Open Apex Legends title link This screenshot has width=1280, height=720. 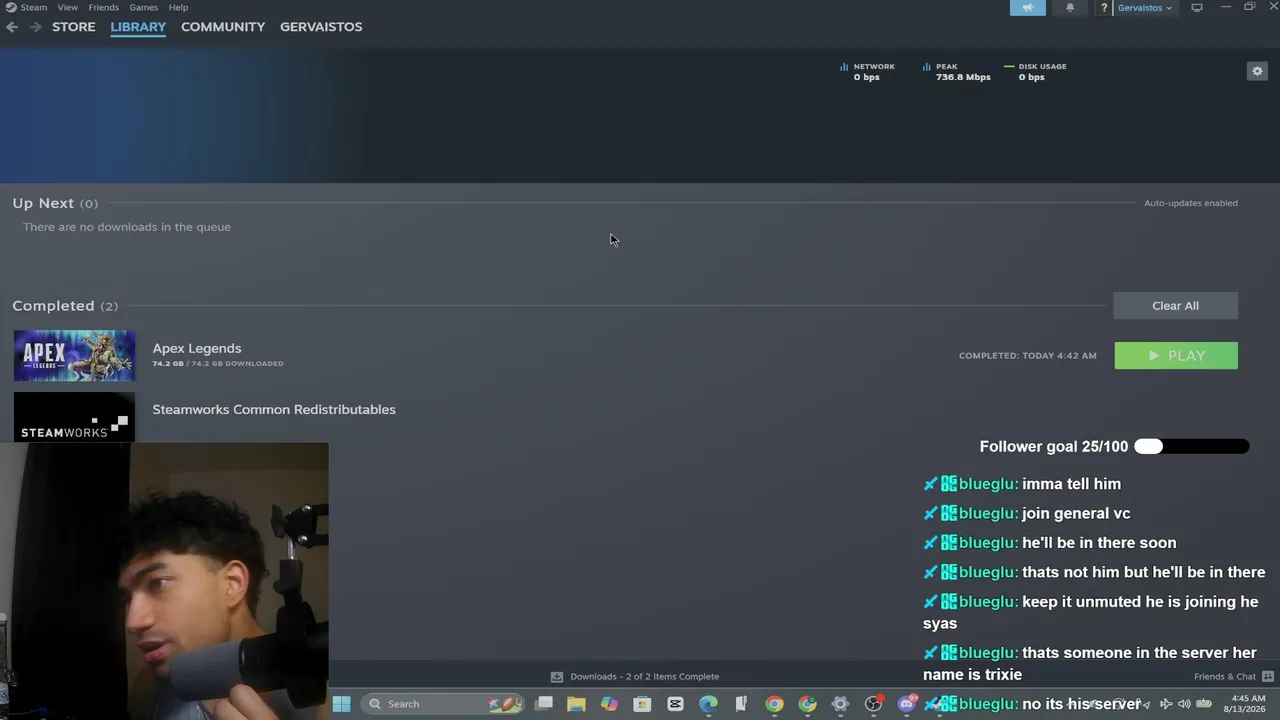tap(197, 348)
